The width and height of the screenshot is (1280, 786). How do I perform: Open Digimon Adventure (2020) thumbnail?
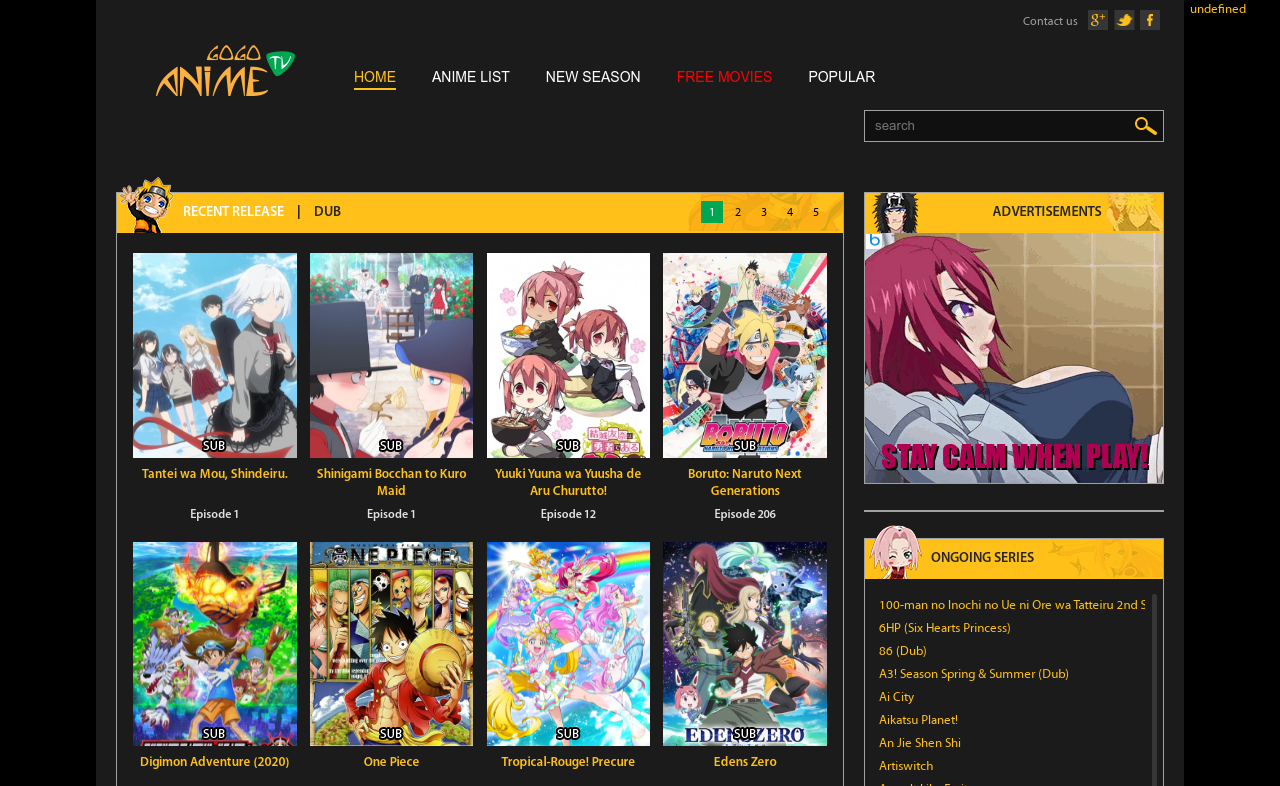pos(215,644)
